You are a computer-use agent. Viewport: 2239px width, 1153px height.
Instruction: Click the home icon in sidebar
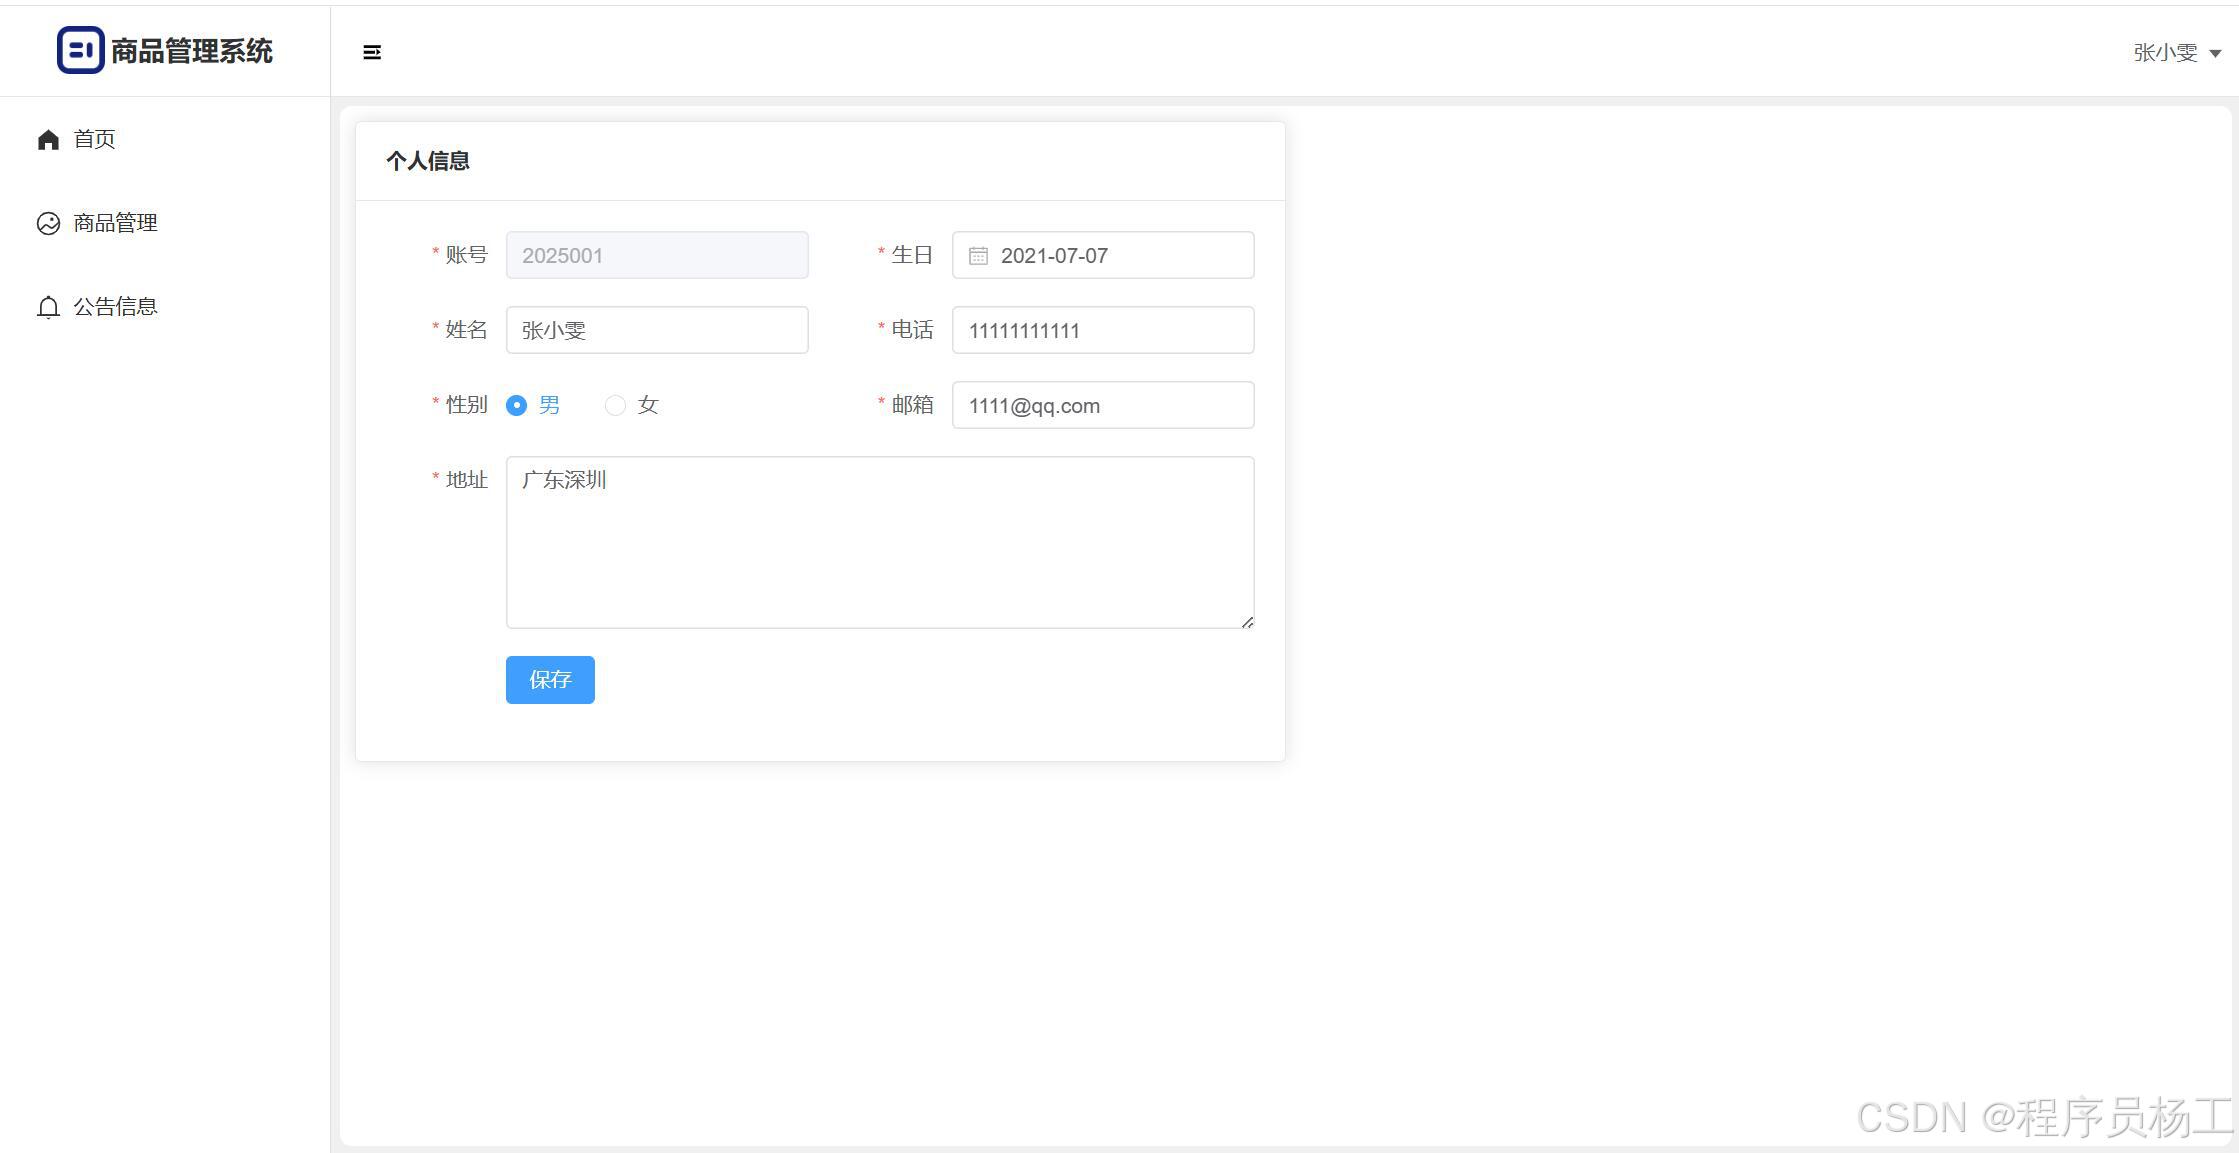(x=48, y=140)
